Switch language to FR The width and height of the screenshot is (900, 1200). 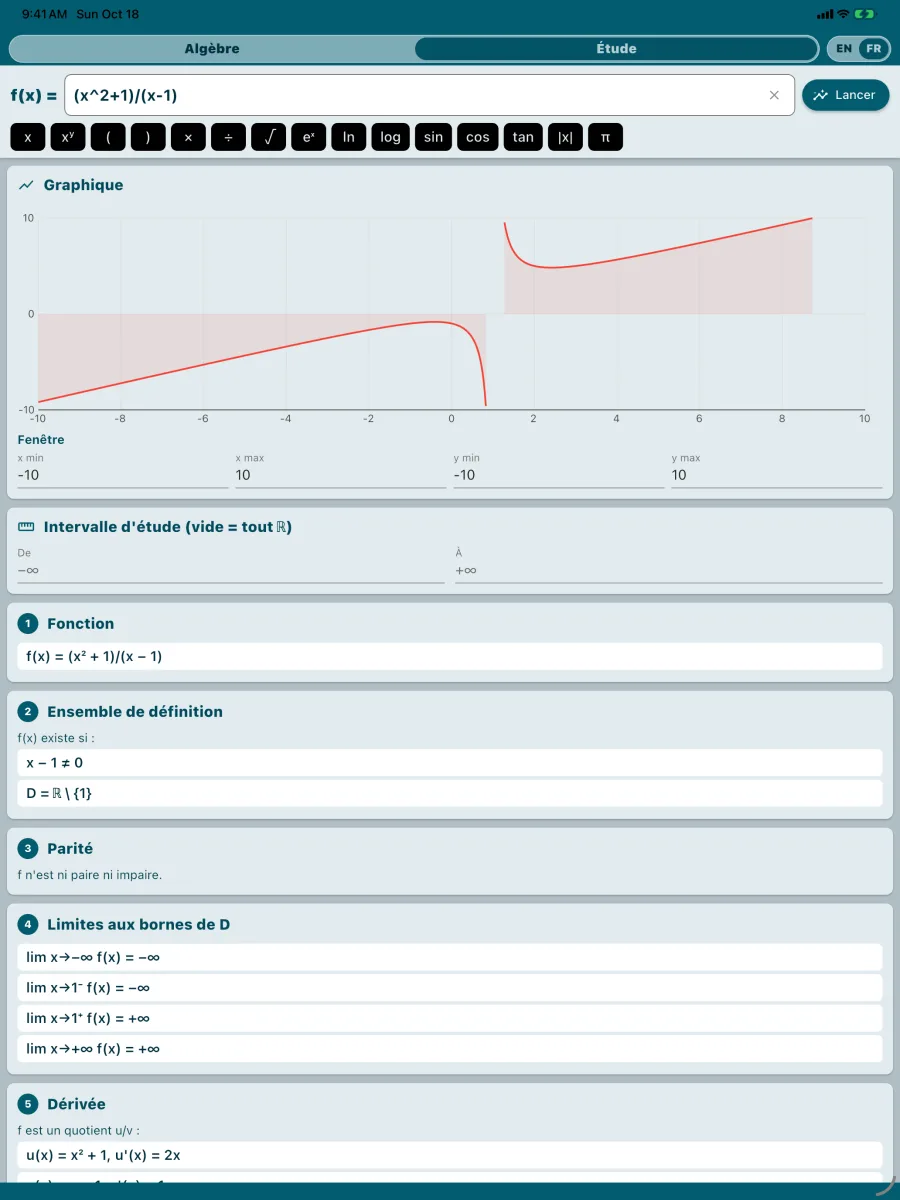coord(874,48)
